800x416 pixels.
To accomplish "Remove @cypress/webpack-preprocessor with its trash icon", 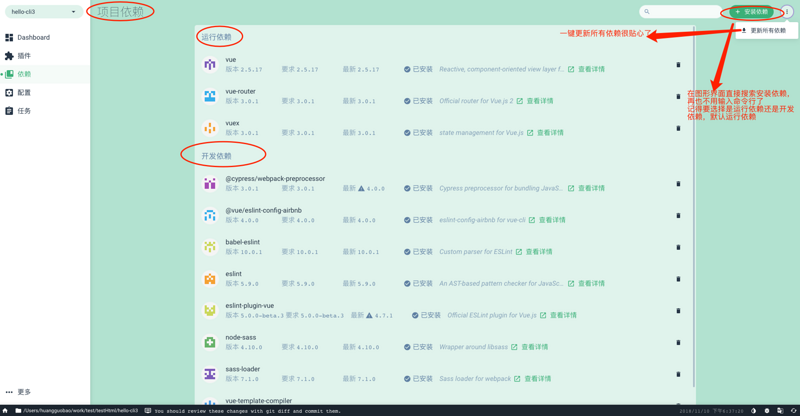I will [678, 184].
